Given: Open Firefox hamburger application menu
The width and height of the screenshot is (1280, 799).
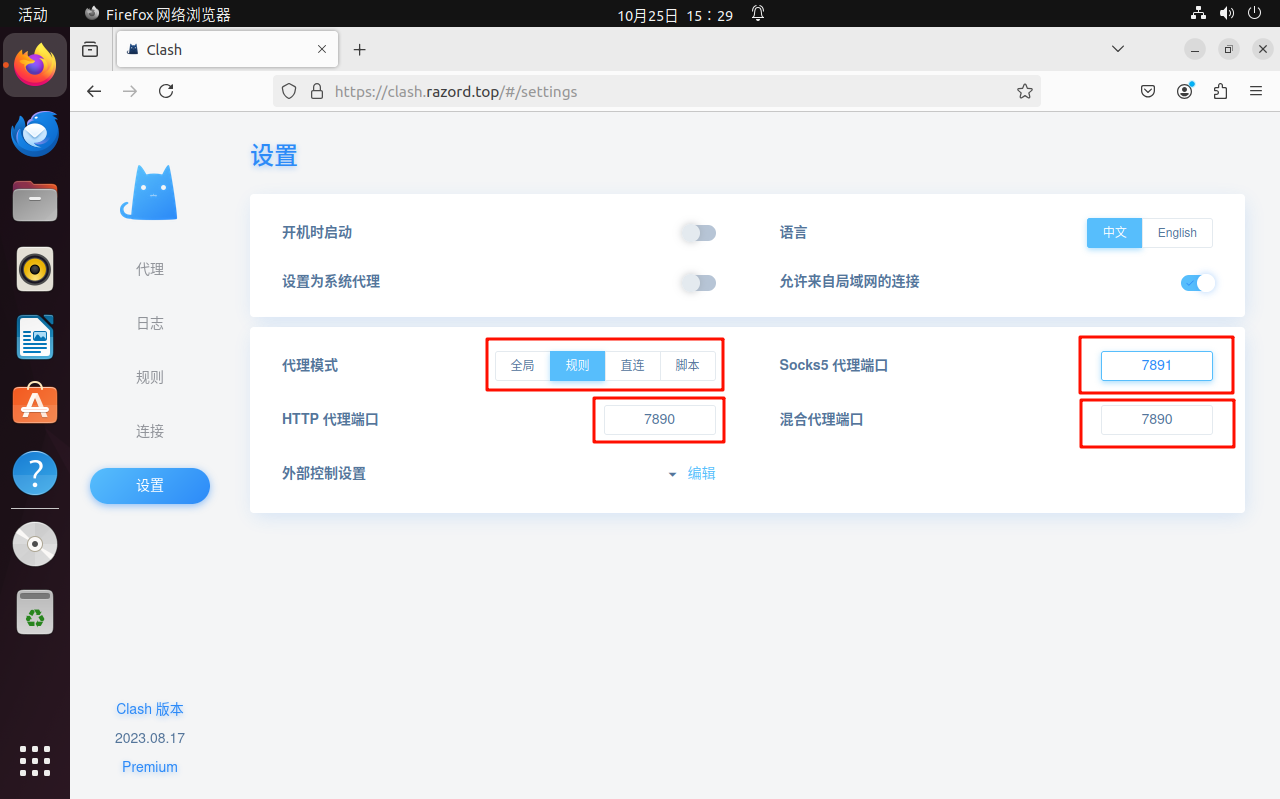Looking at the screenshot, I should [1256, 91].
